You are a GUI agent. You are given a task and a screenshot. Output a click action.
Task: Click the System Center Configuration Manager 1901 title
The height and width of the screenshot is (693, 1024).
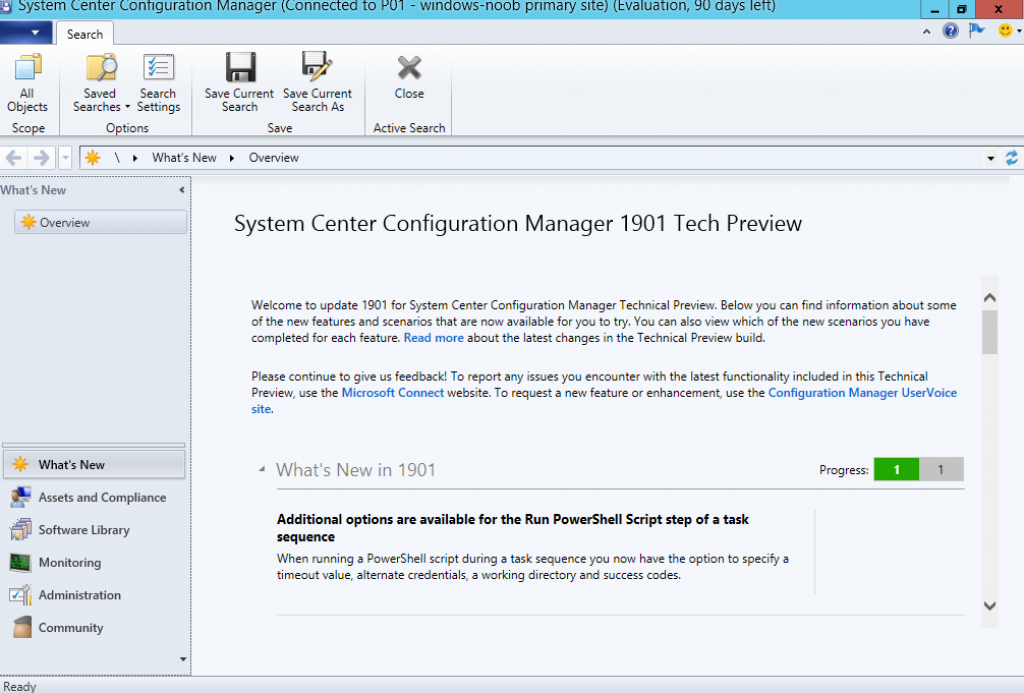[x=518, y=223]
